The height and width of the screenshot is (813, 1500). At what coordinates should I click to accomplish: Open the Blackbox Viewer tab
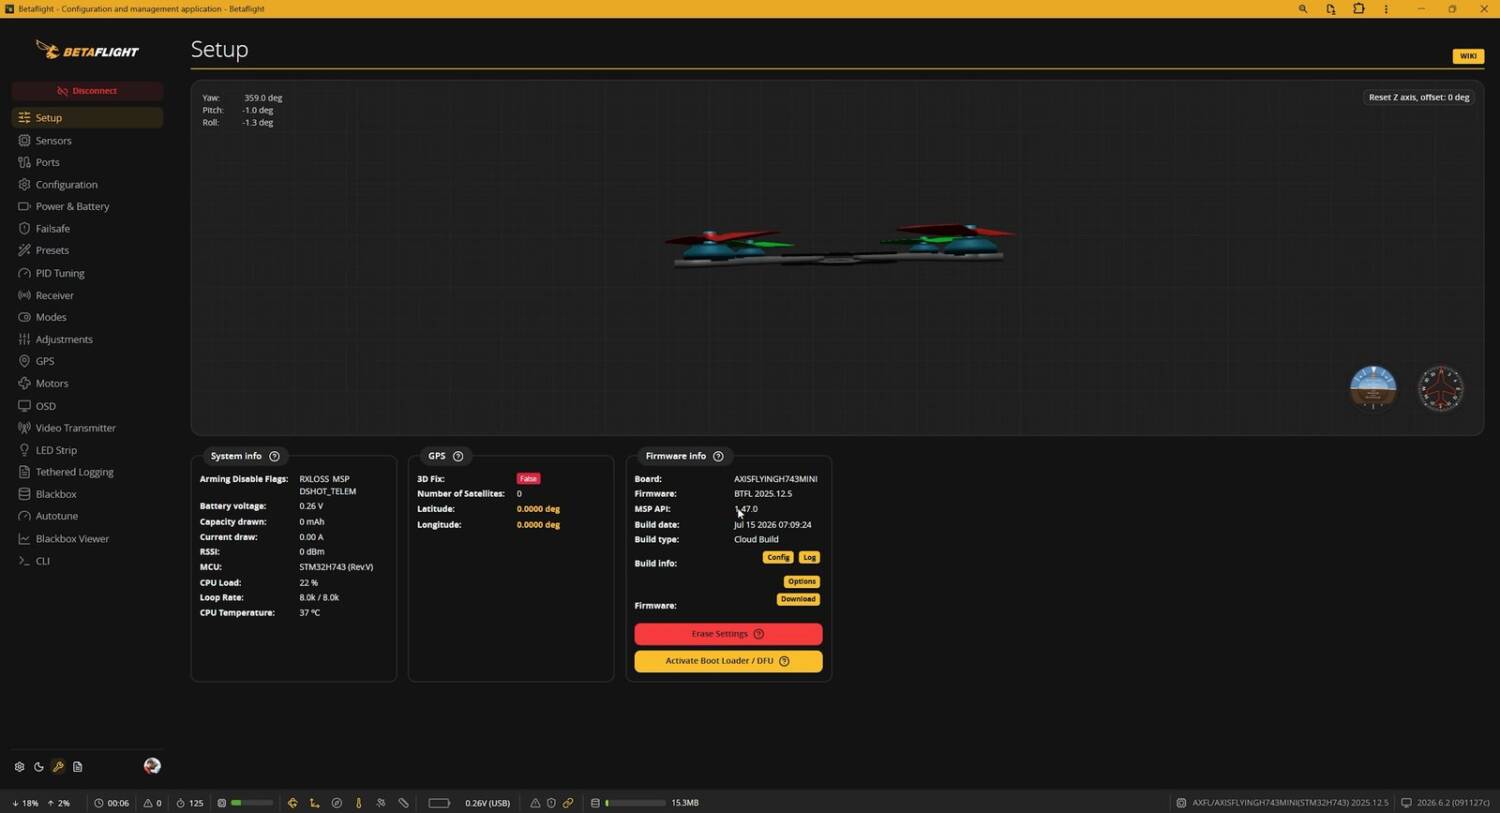click(x=87, y=539)
